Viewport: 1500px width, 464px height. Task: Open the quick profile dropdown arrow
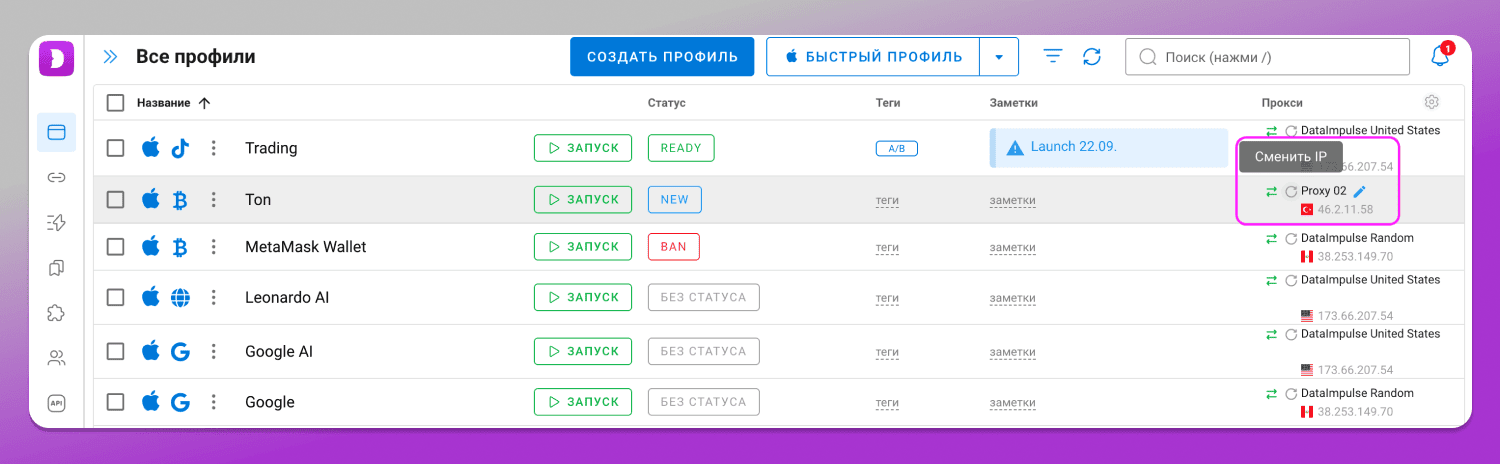pos(999,57)
